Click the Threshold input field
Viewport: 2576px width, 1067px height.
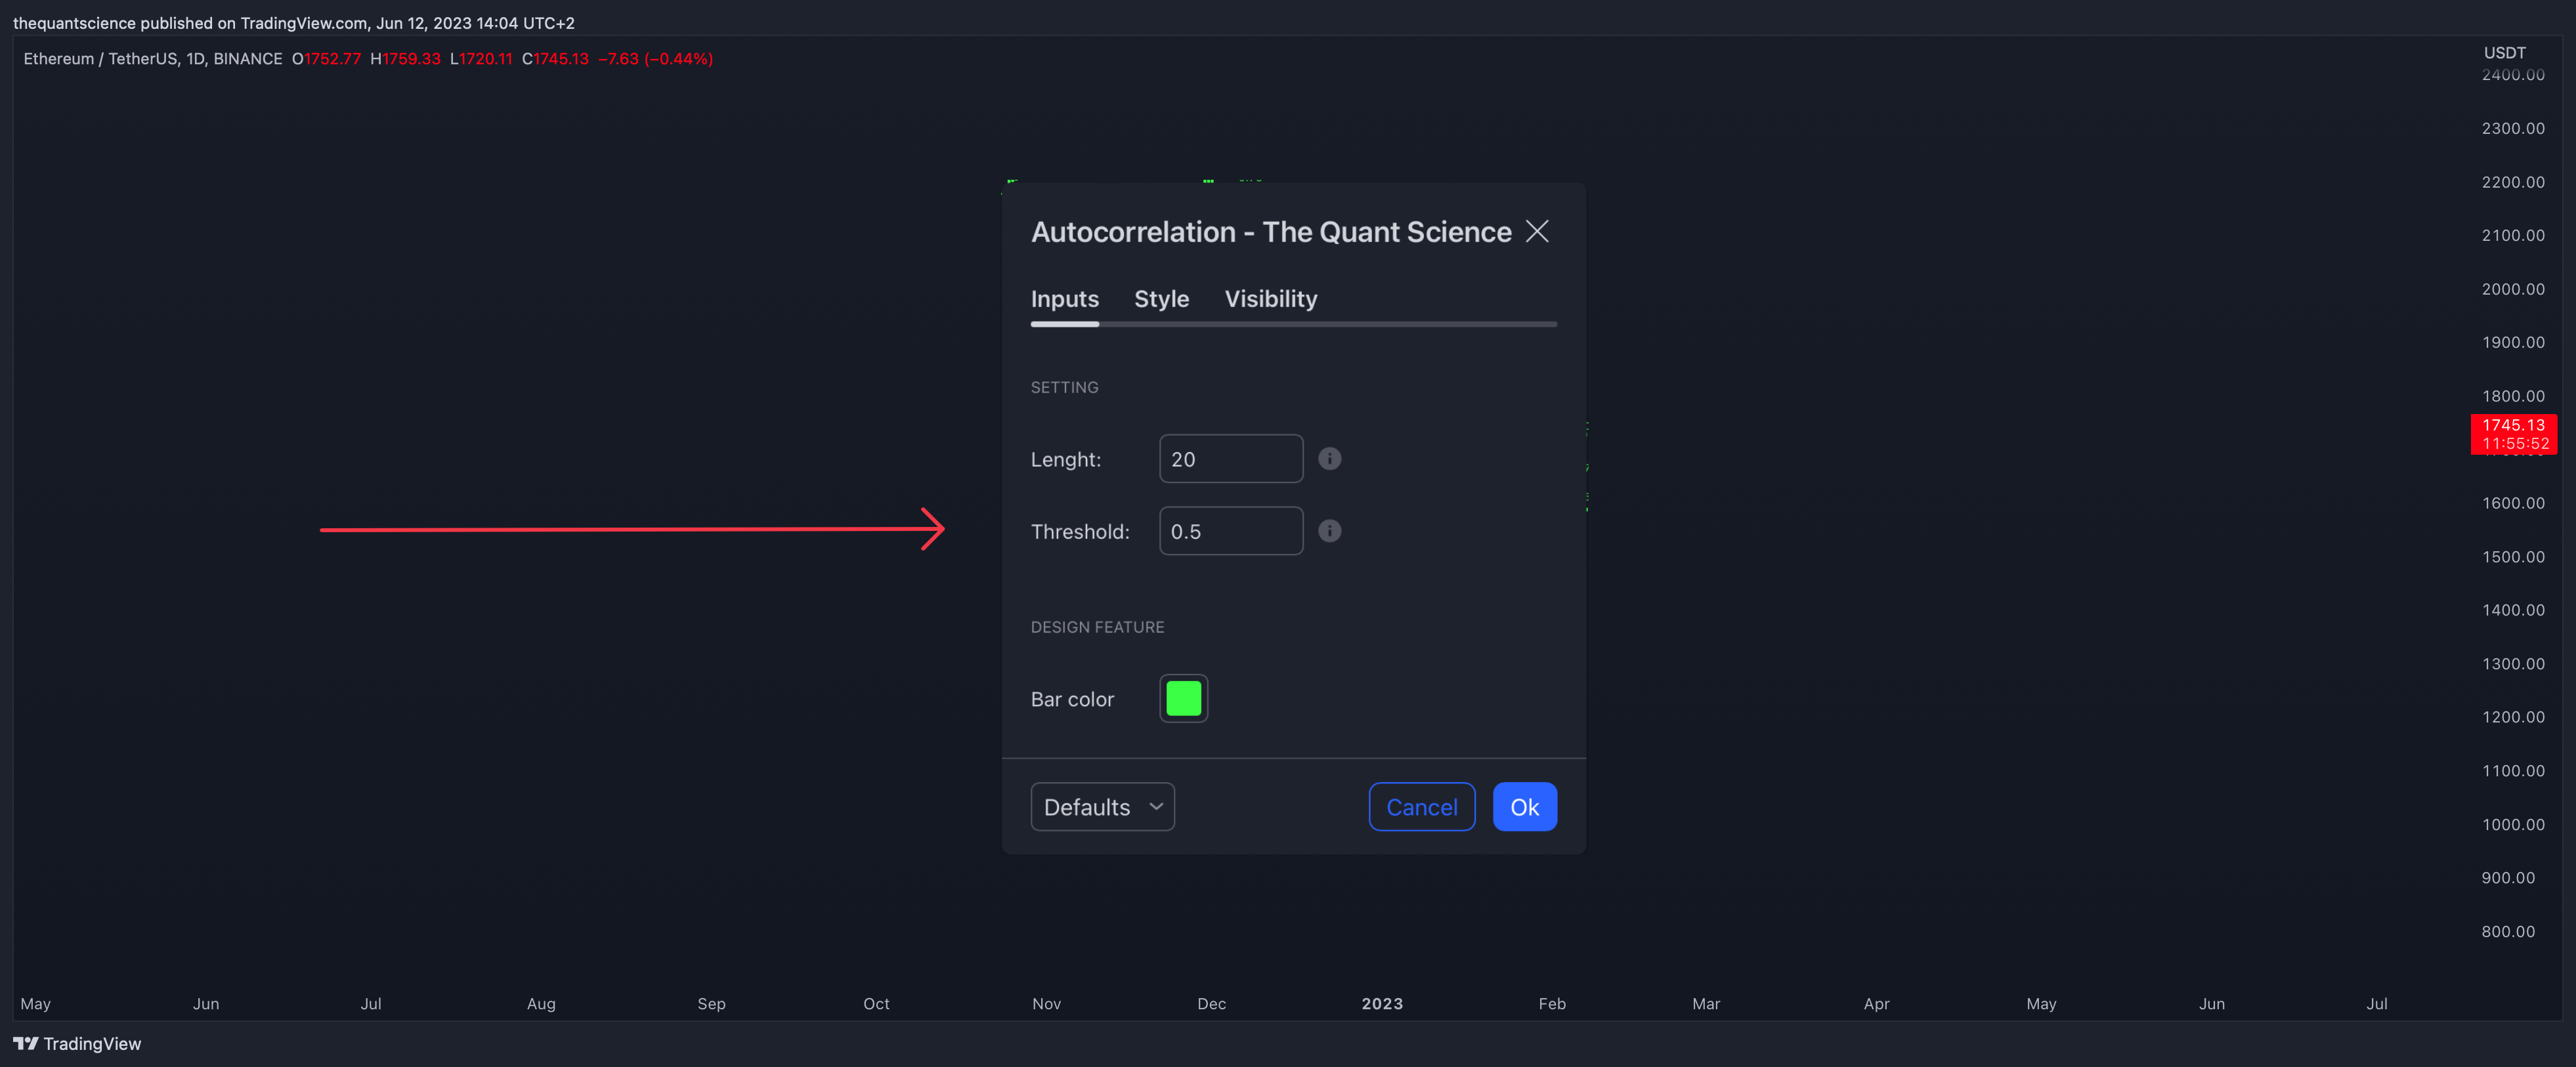click(x=1231, y=531)
